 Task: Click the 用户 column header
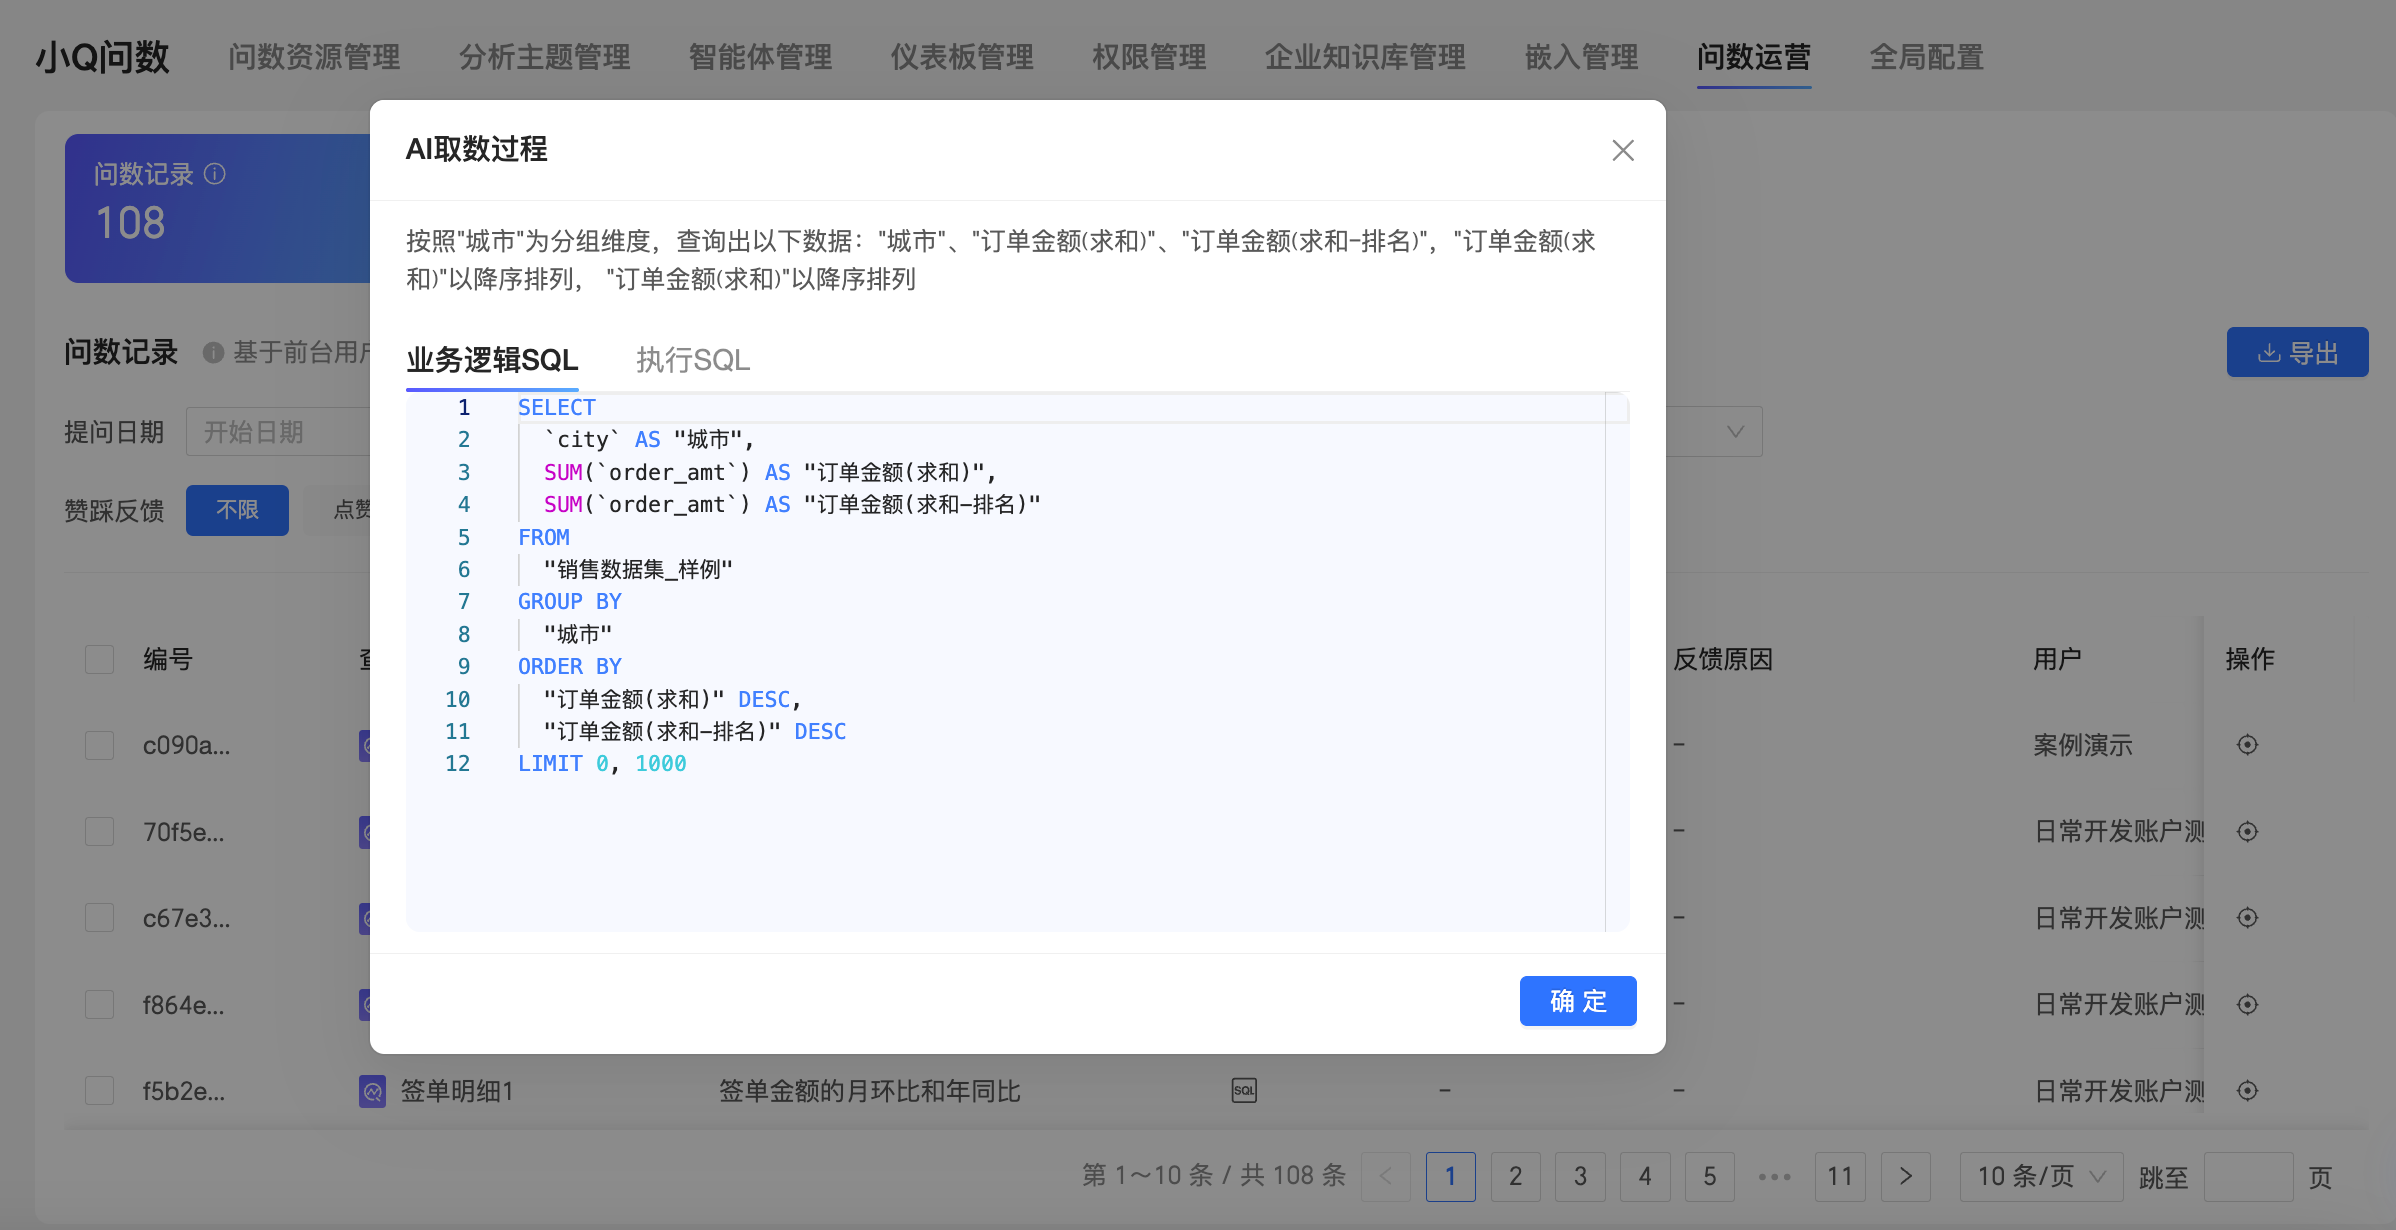point(2057,659)
